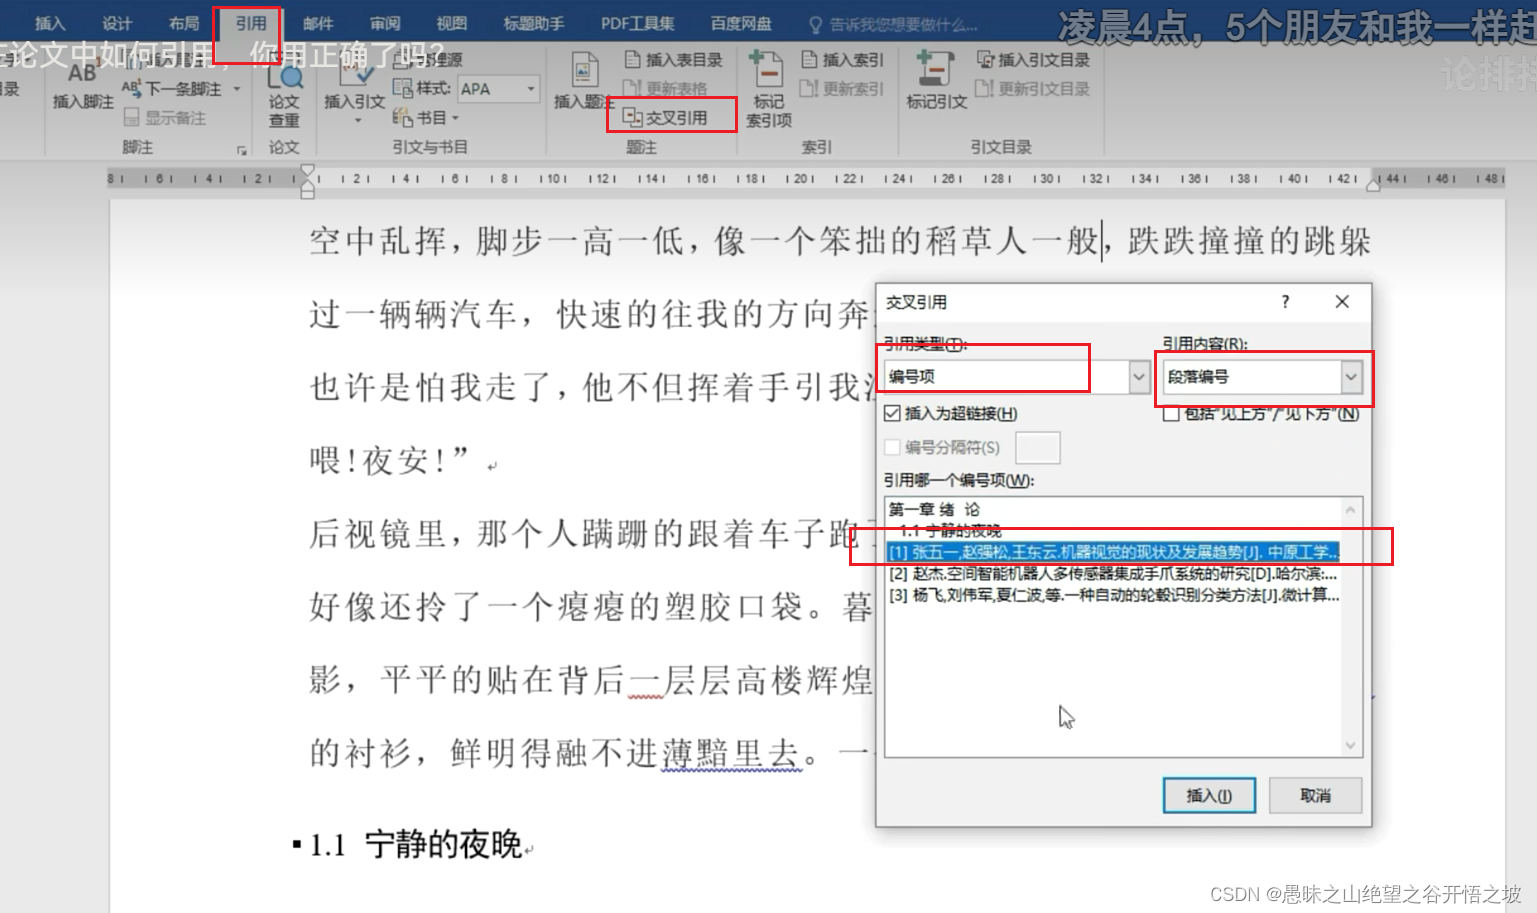Click Mark Citation (标记引文) icon
1537x913 pixels.
936,80
